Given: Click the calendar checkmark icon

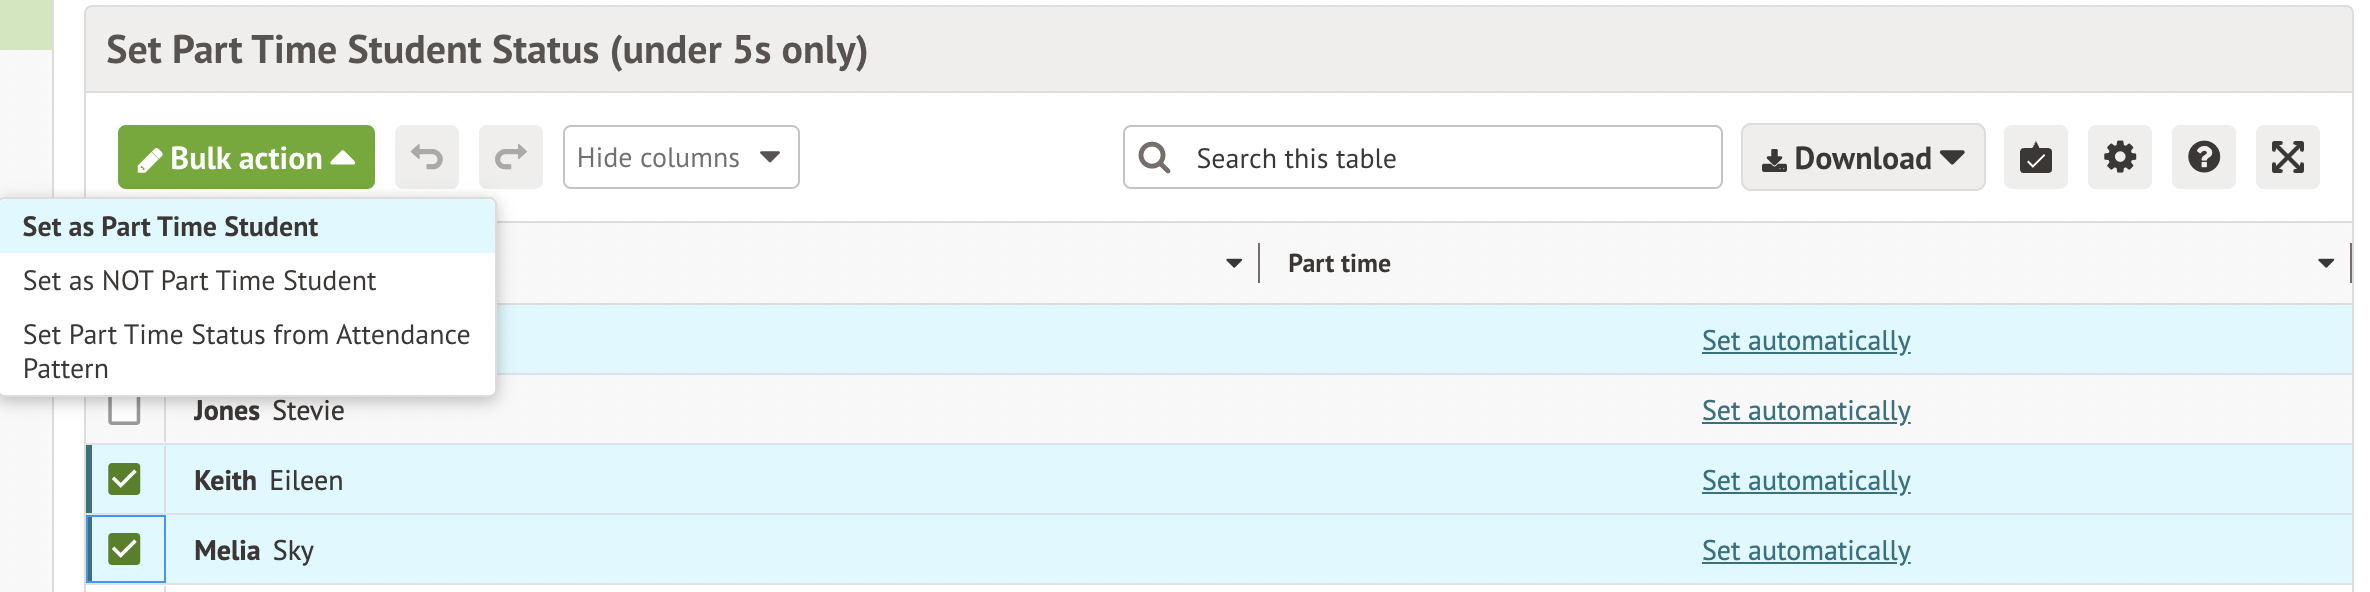Looking at the screenshot, I should (2035, 157).
